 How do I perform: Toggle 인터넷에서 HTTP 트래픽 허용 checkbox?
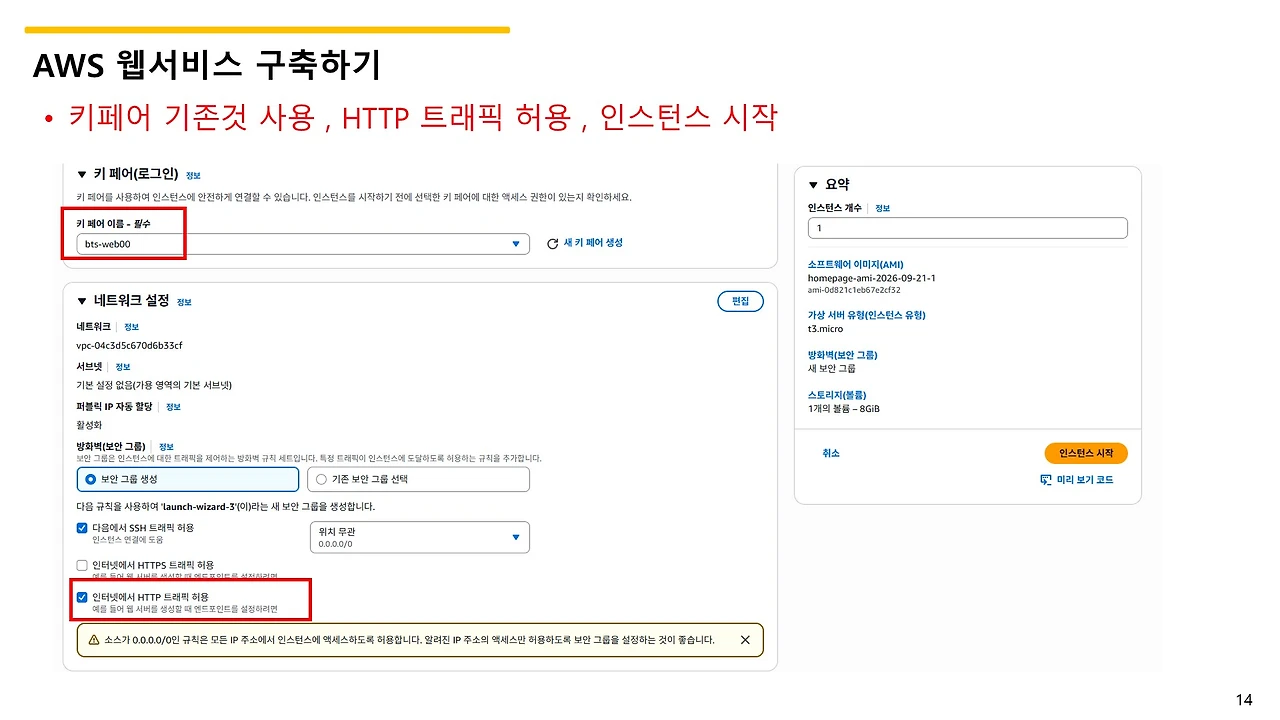tap(82, 597)
